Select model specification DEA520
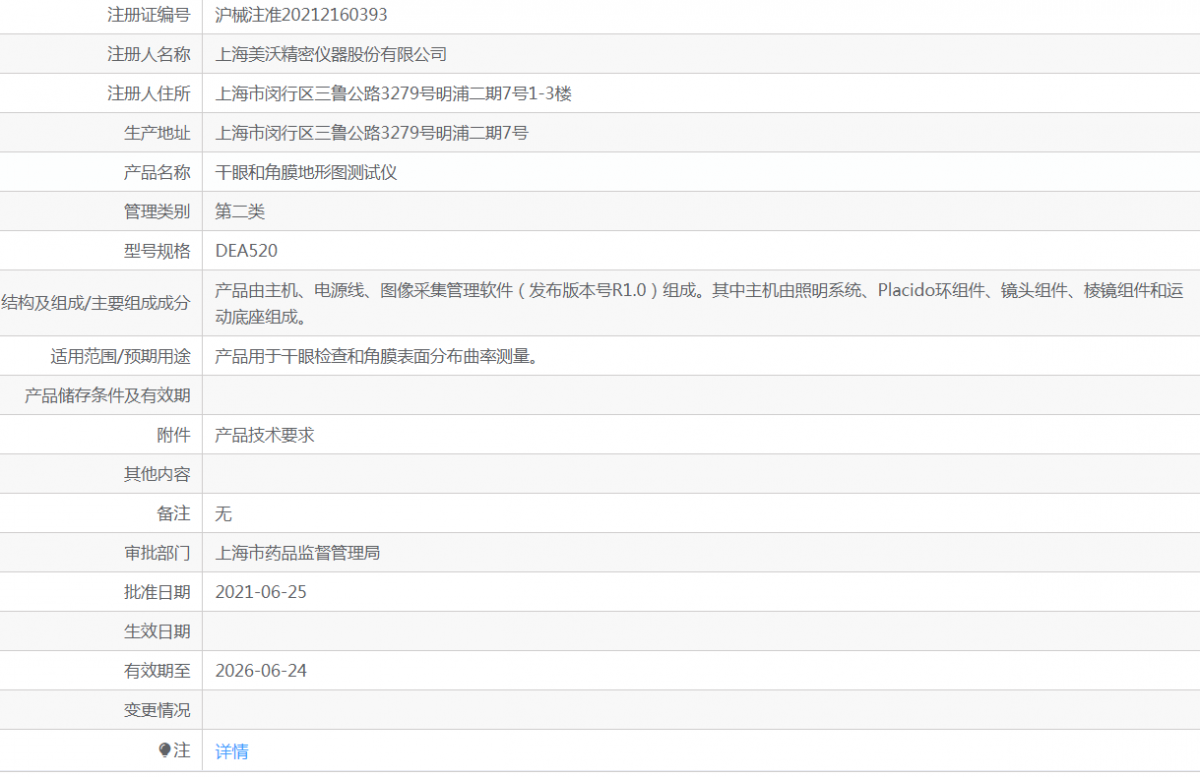This screenshot has height=777, width=1200. pos(247,251)
